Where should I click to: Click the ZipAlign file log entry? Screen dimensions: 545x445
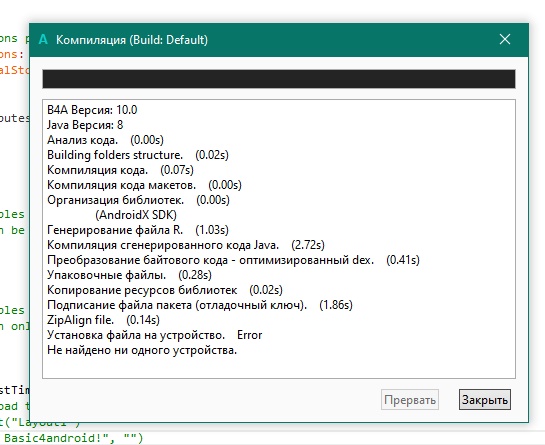103,319
